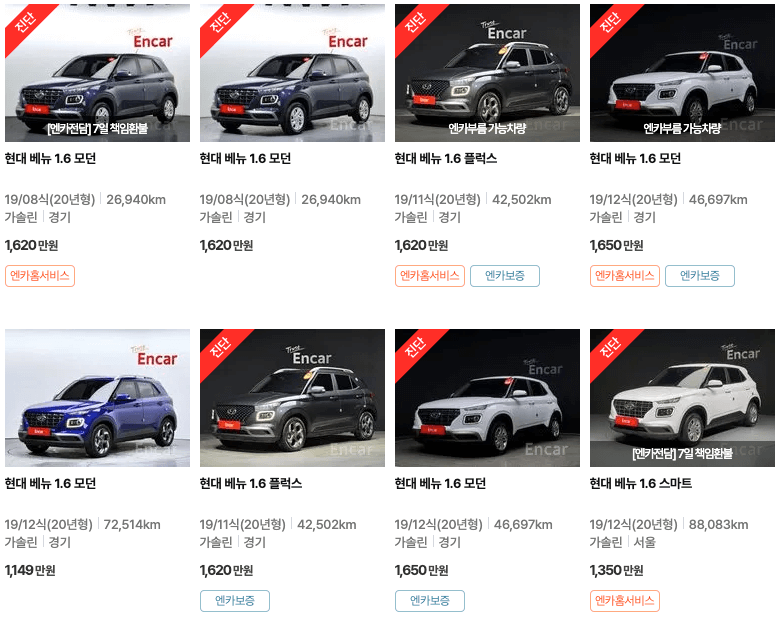Open the 현대 베뉴 1.6 스마트 title

pyautogui.click(x=641, y=483)
